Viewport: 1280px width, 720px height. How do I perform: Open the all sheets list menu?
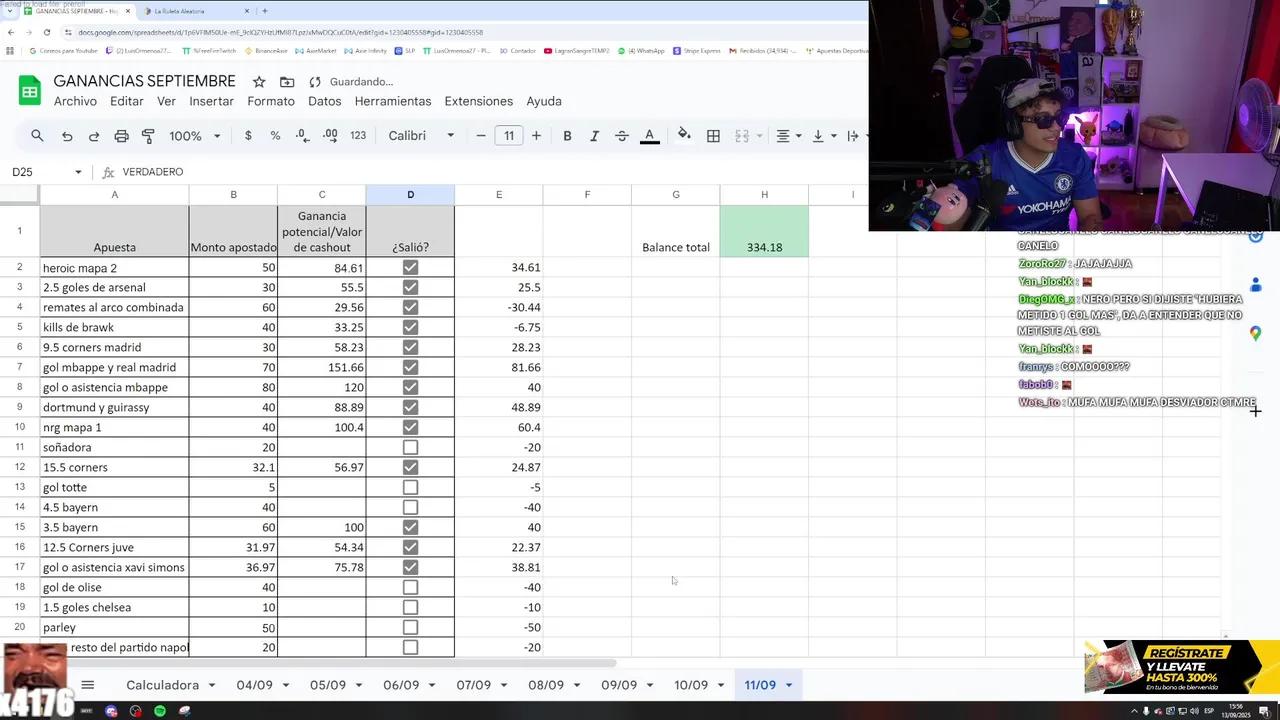(x=87, y=685)
